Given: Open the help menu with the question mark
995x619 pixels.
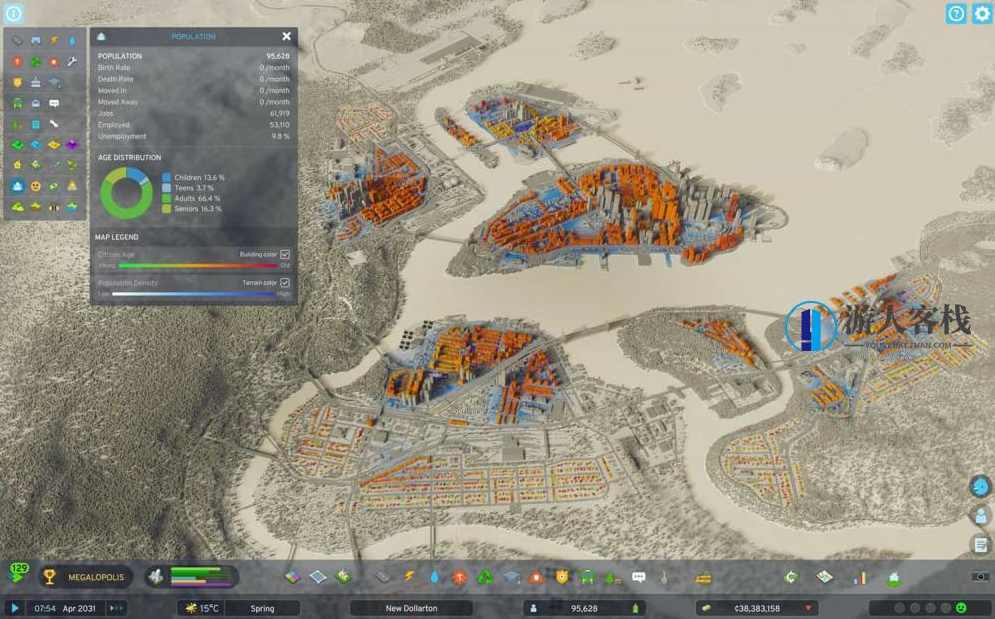Looking at the screenshot, I should (956, 14).
